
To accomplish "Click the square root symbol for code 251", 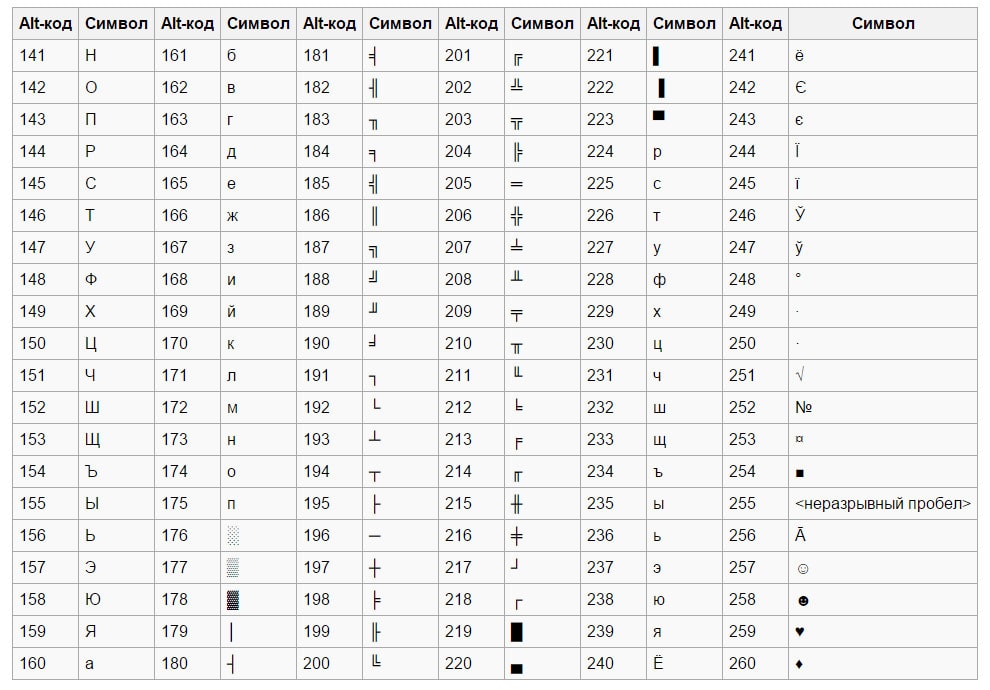I will point(800,375).
